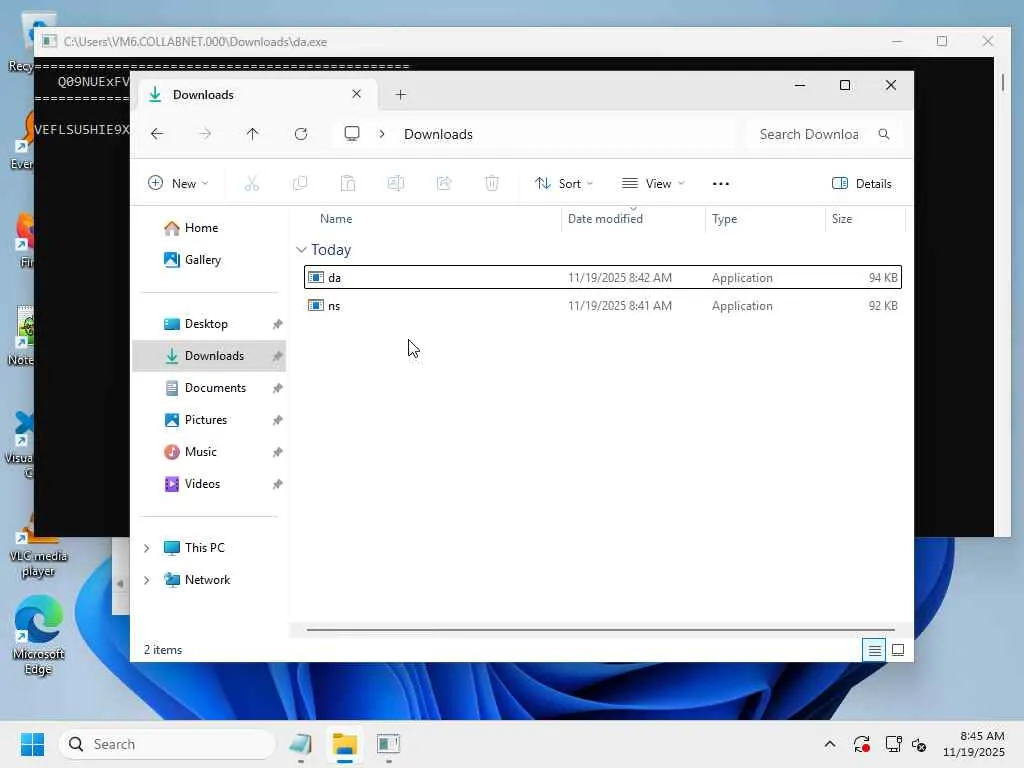Toggle the Details pane
The height and width of the screenshot is (768, 1024).
click(862, 184)
